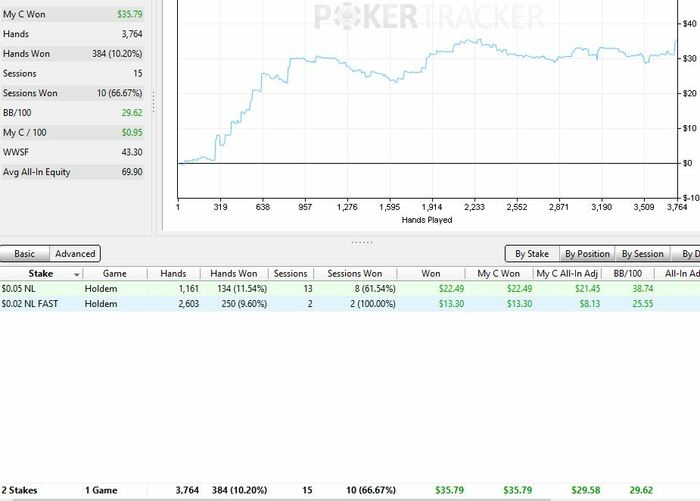Sort by the Hands column header
The image size is (700, 501).
click(x=173, y=274)
